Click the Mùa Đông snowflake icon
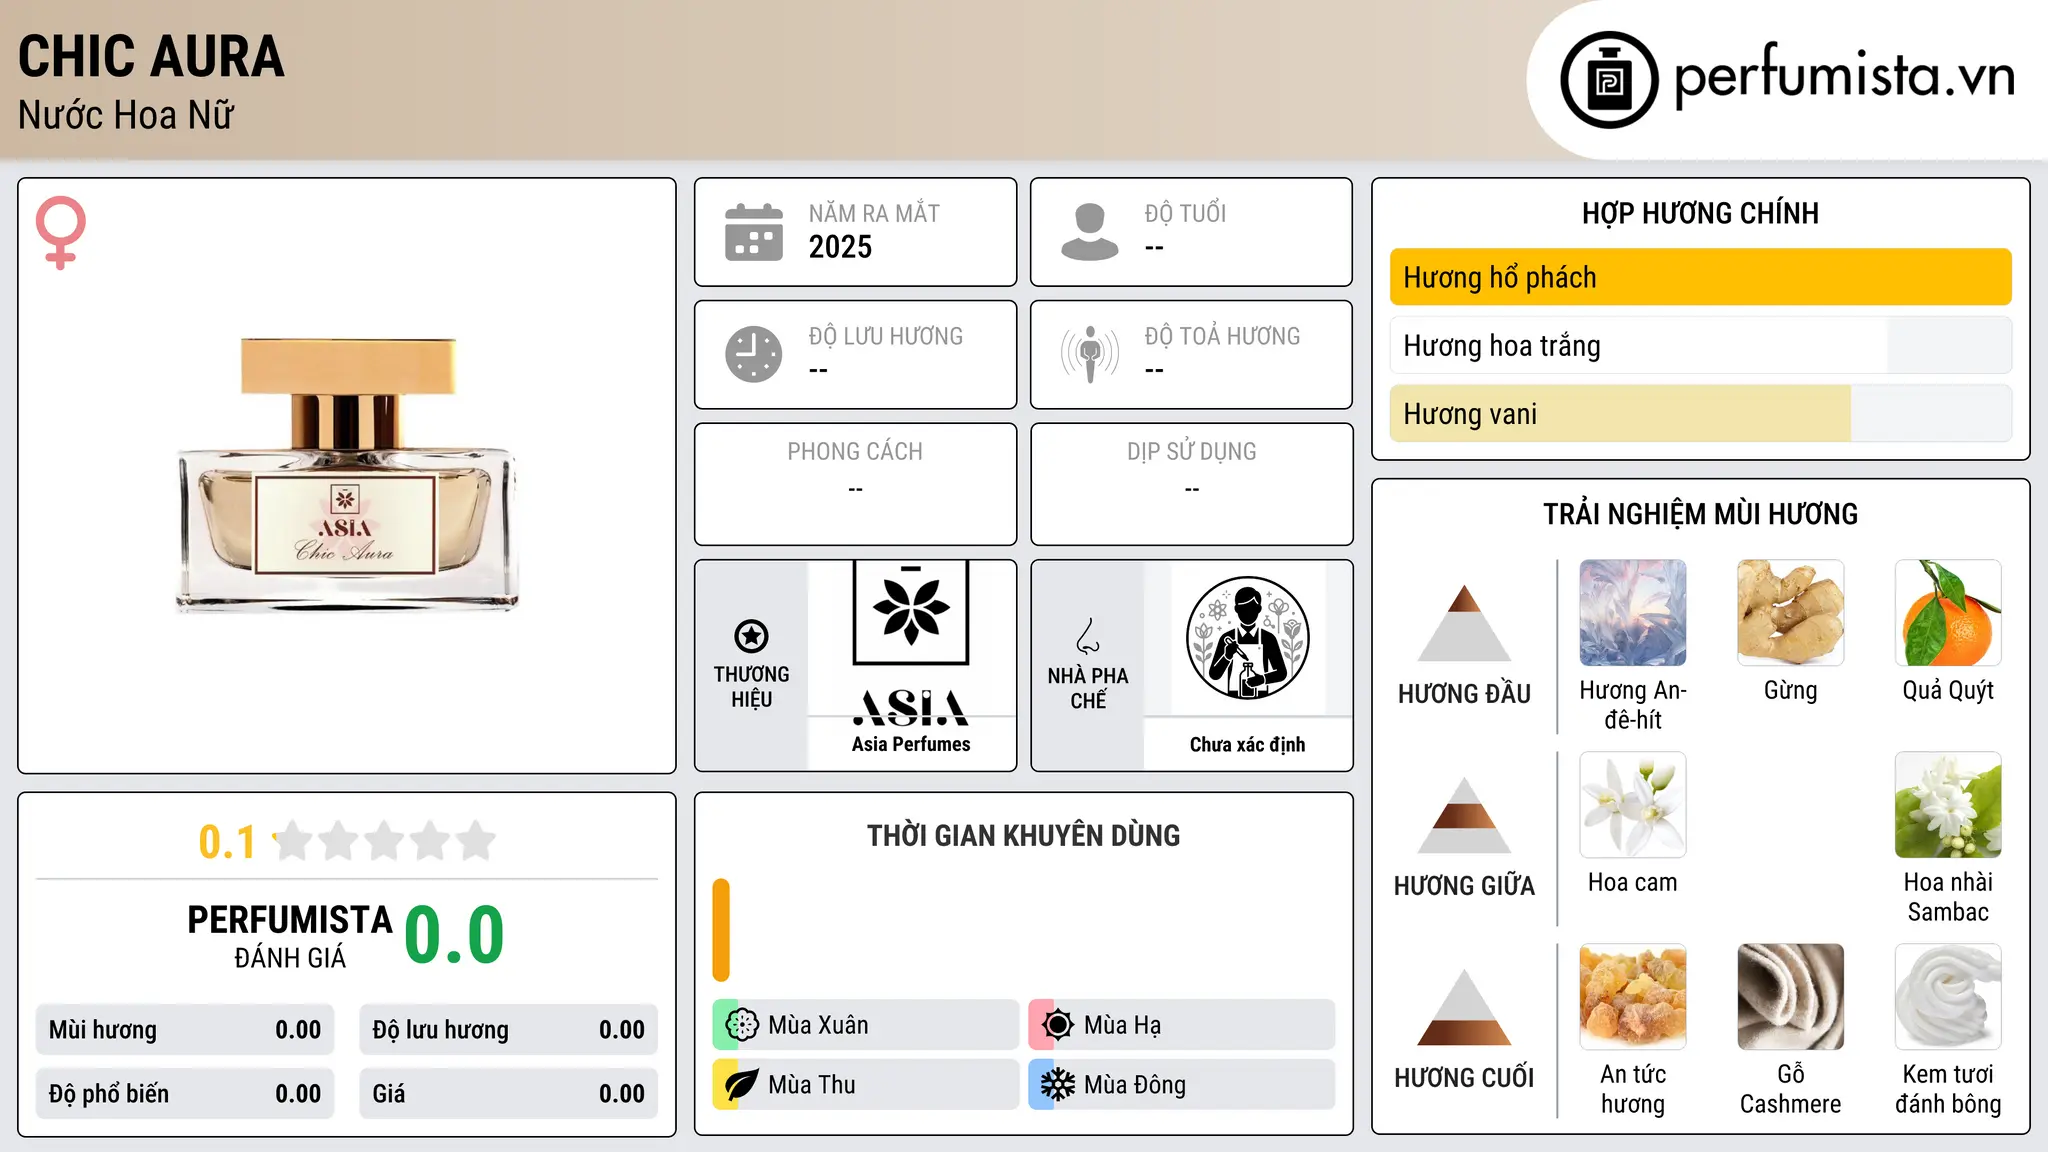Image resolution: width=2048 pixels, height=1152 pixels. click(1058, 1085)
